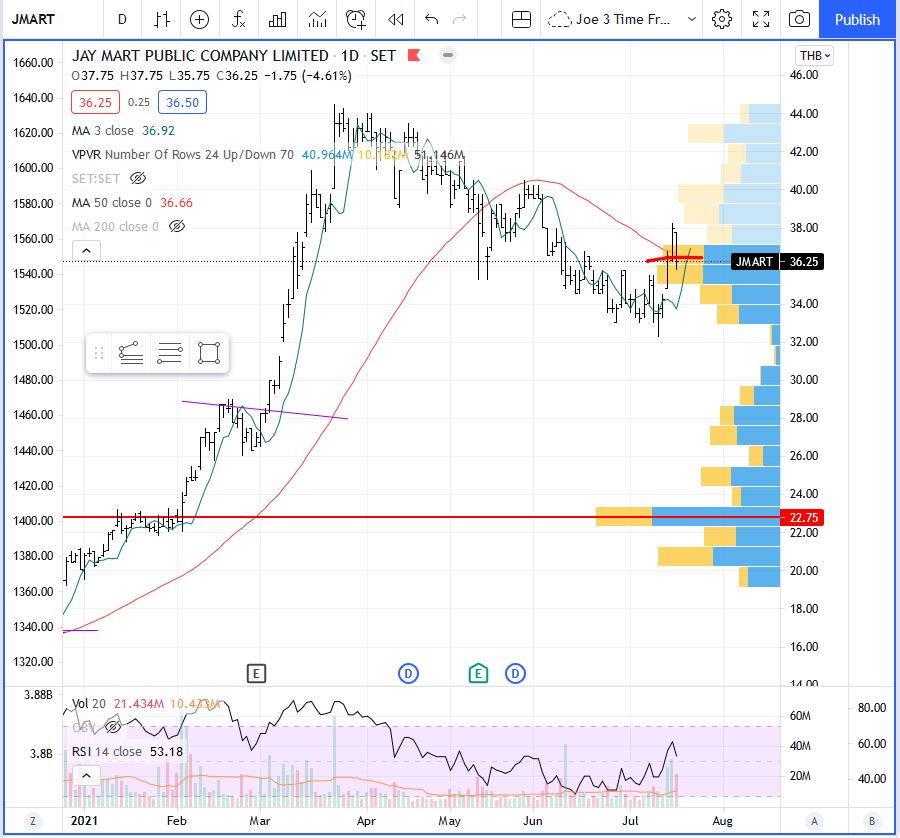The width and height of the screenshot is (900, 838).
Task: Collapse the volume pane legend
Action: [86, 775]
